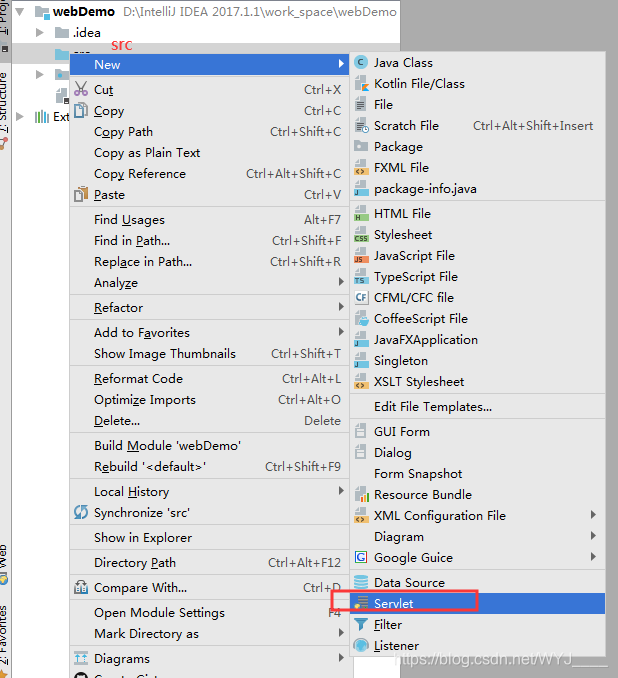Choose Directory Path

[209, 563]
